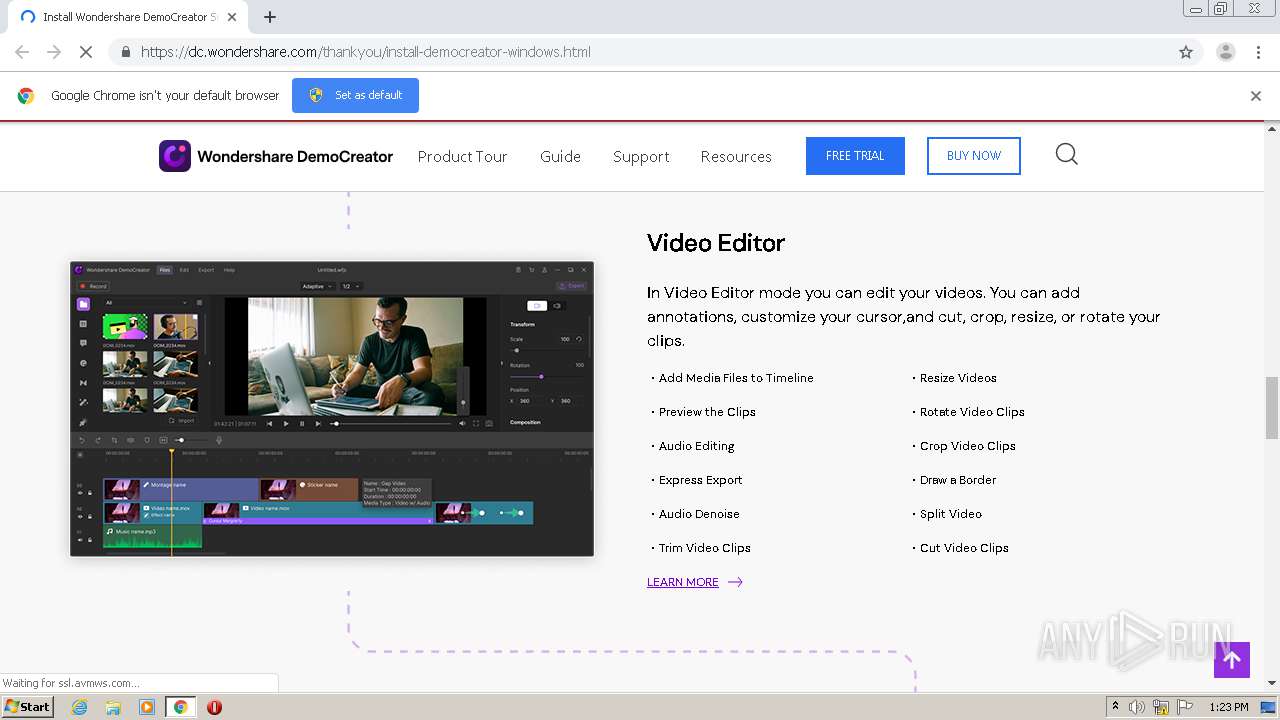Follow the LEARN MORE link
Viewport: 1280px width, 720px height.
point(695,582)
